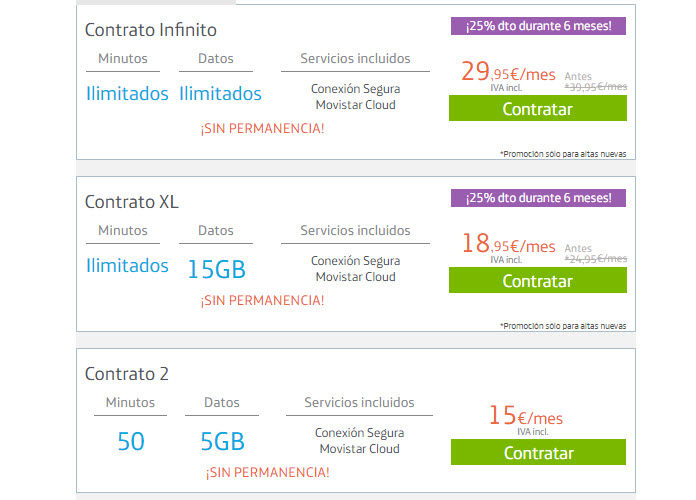Click the strikethrough 39,95€/mes old price
Image resolution: width=696 pixels, height=500 pixels.
(596, 87)
